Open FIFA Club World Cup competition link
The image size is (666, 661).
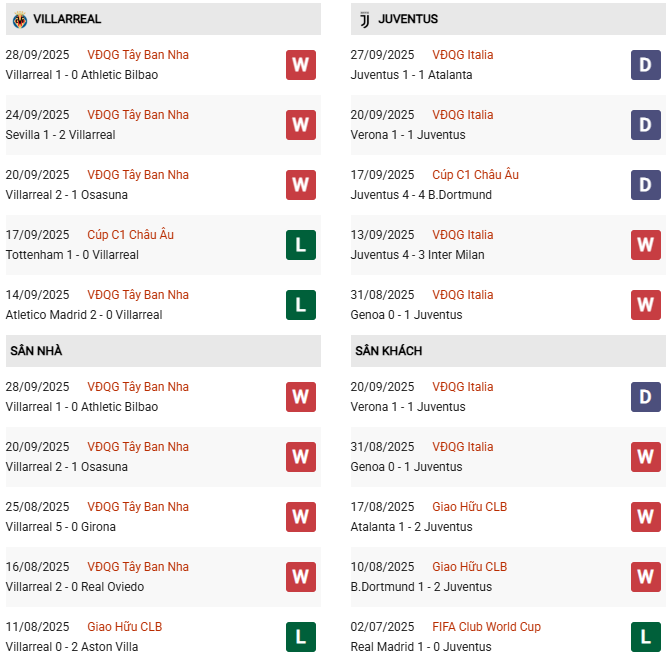click(486, 627)
